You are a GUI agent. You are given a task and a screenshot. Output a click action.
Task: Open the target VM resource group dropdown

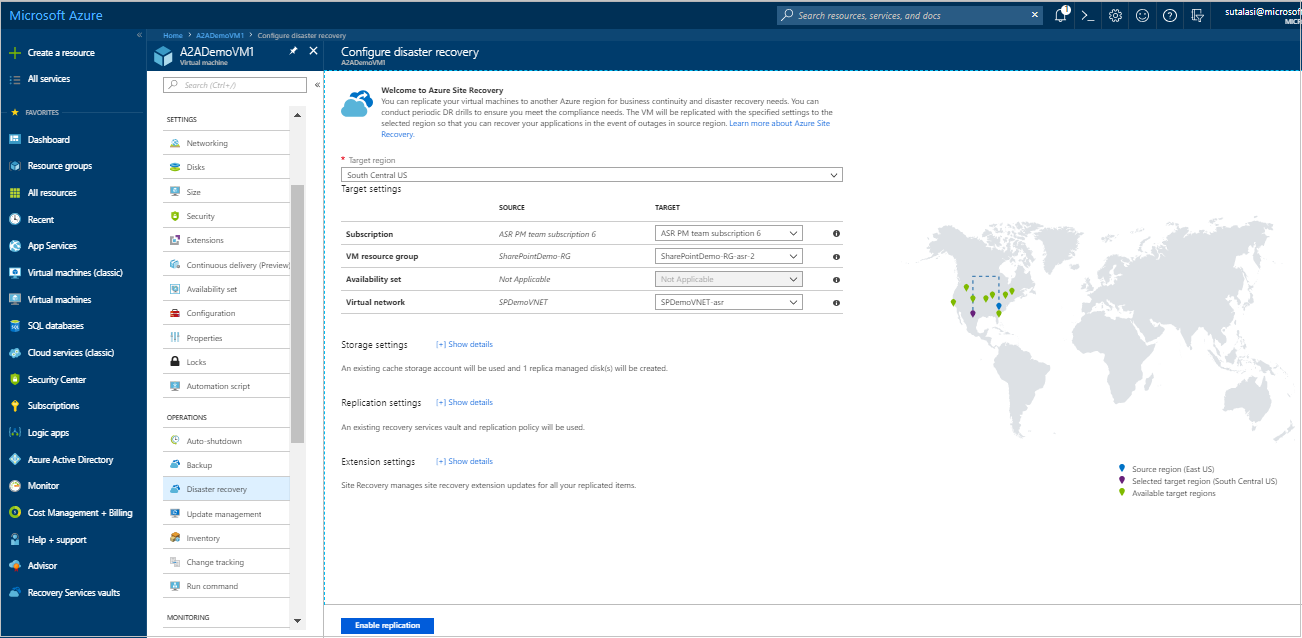[x=729, y=256]
